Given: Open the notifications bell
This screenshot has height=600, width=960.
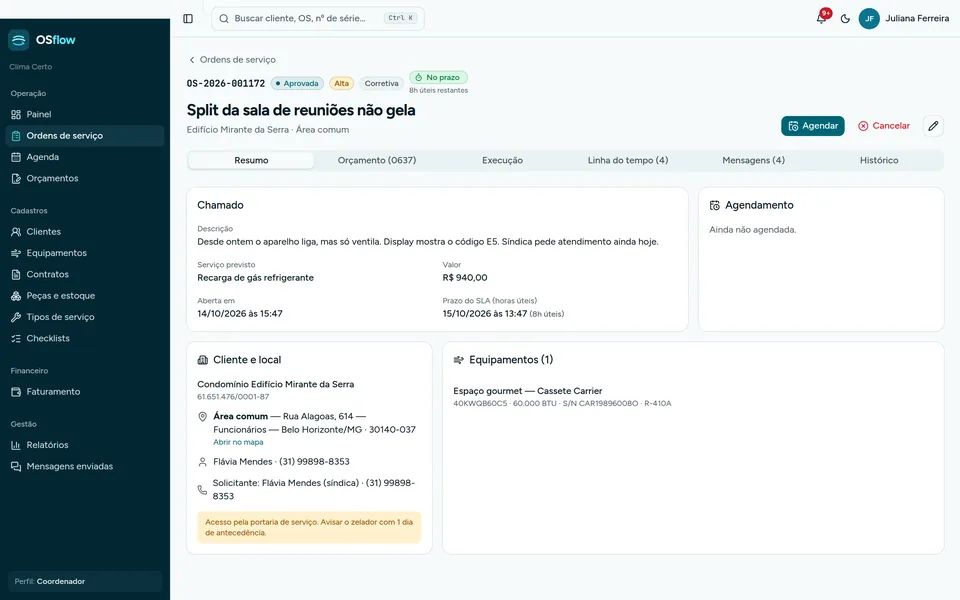Looking at the screenshot, I should (822, 18).
